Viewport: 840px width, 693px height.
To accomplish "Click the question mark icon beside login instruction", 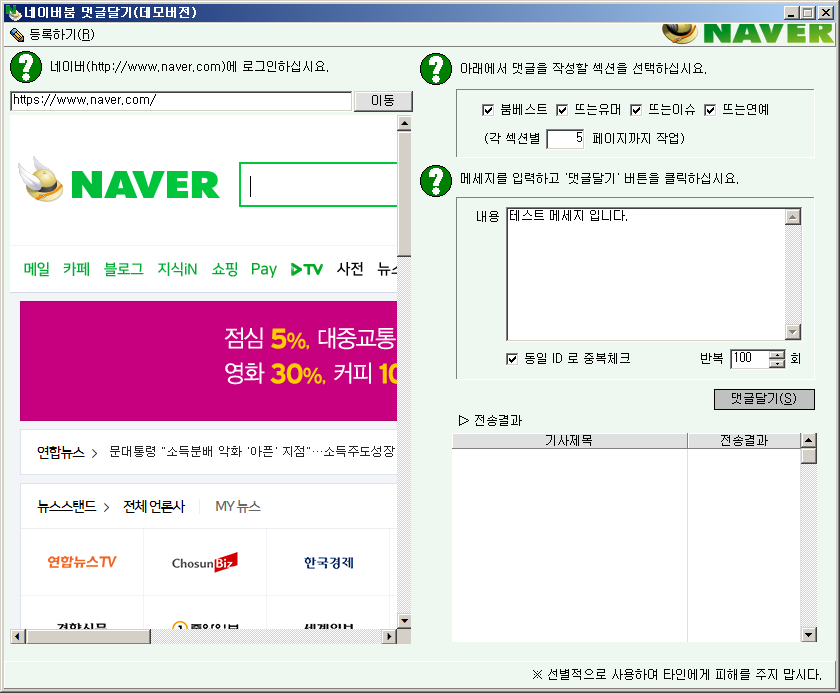I will point(25,67).
